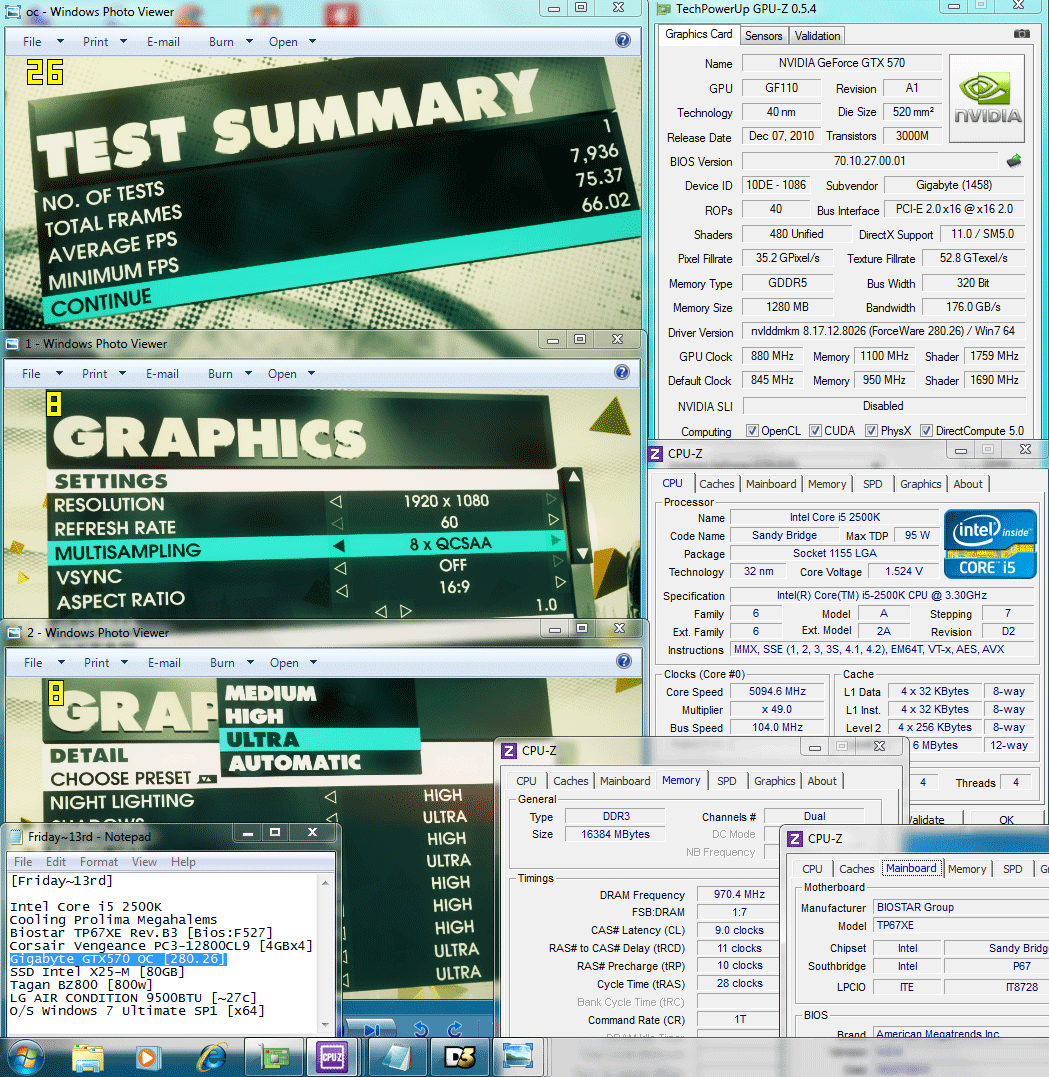Click E-mail in the '1' Photo Viewer toolbar

tap(162, 374)
